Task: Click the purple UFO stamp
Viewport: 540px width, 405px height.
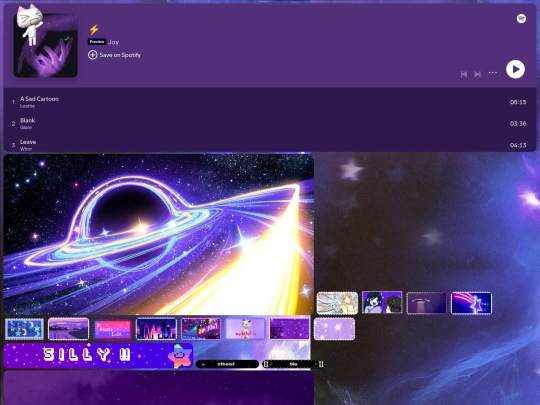Action: pyautogui.click(x=426, y=303)
